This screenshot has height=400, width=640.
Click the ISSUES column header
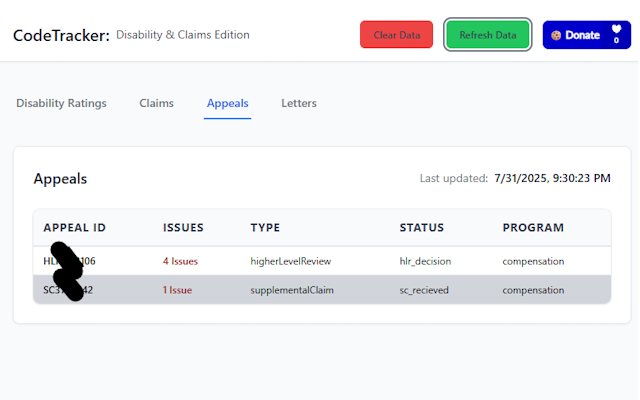[183, 228]
